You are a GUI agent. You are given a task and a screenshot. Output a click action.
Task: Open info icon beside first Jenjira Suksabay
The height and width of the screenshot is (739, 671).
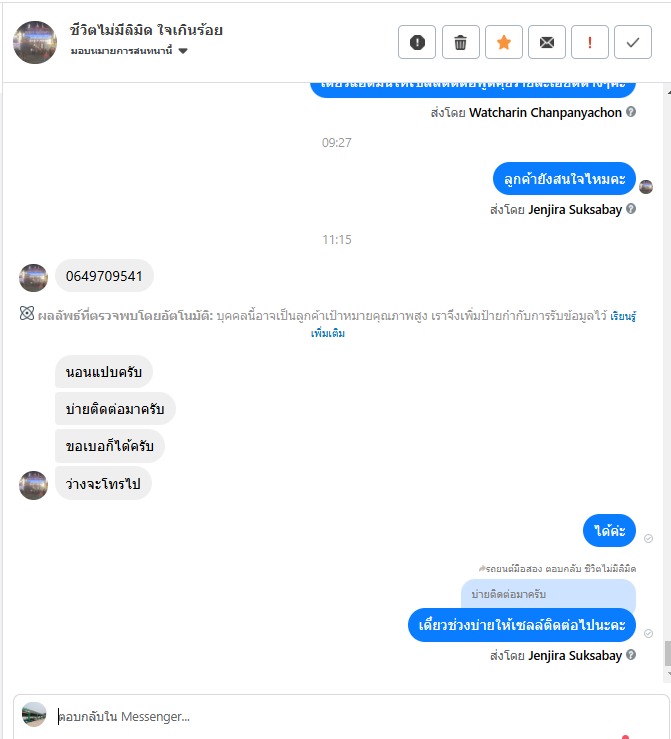(x=631, y=209)
